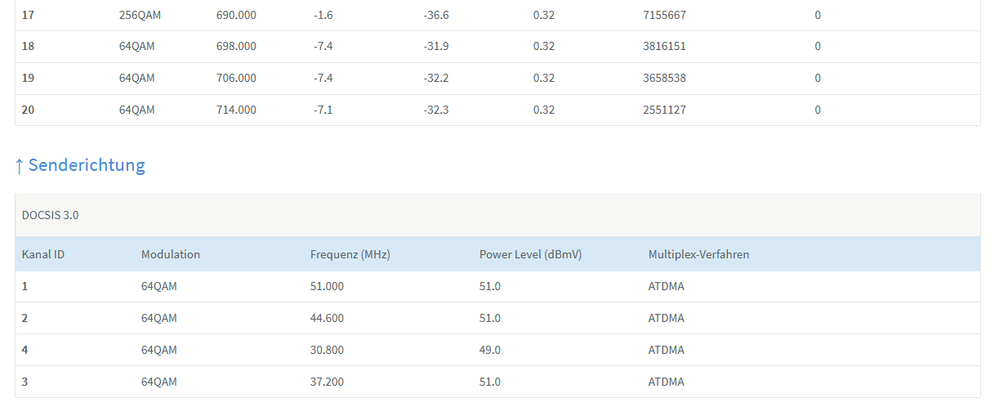Image resolution: width=999 pixels, height=408 pixels.
Task: Click the 44.600 frequency value
Action: [327, 318]
